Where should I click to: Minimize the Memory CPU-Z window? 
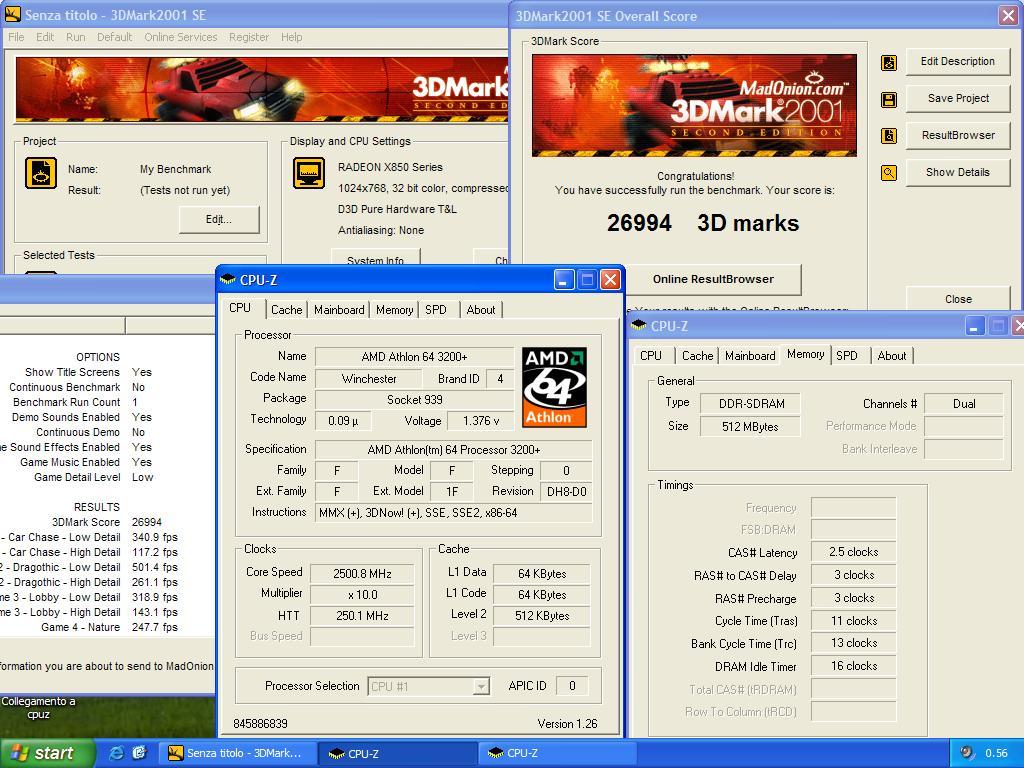[x=974, y=326]
